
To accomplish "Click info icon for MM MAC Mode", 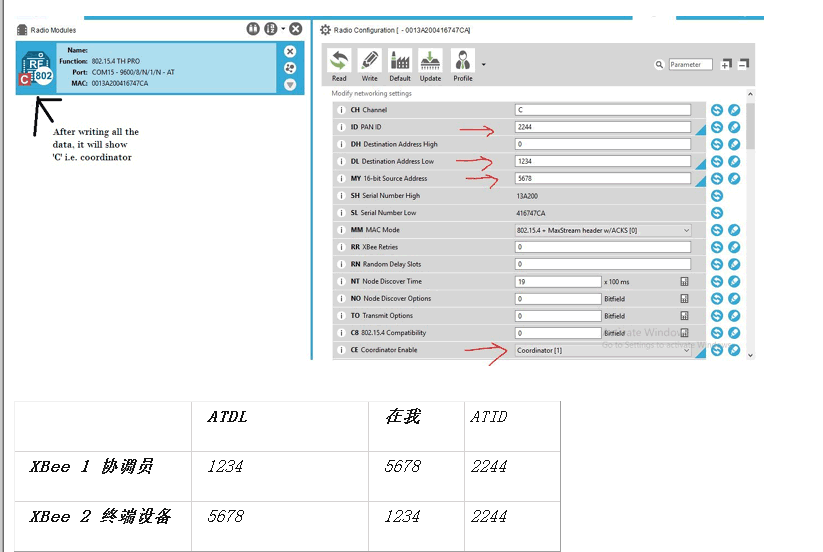I will pyautogui.click(x=341, y=230).
